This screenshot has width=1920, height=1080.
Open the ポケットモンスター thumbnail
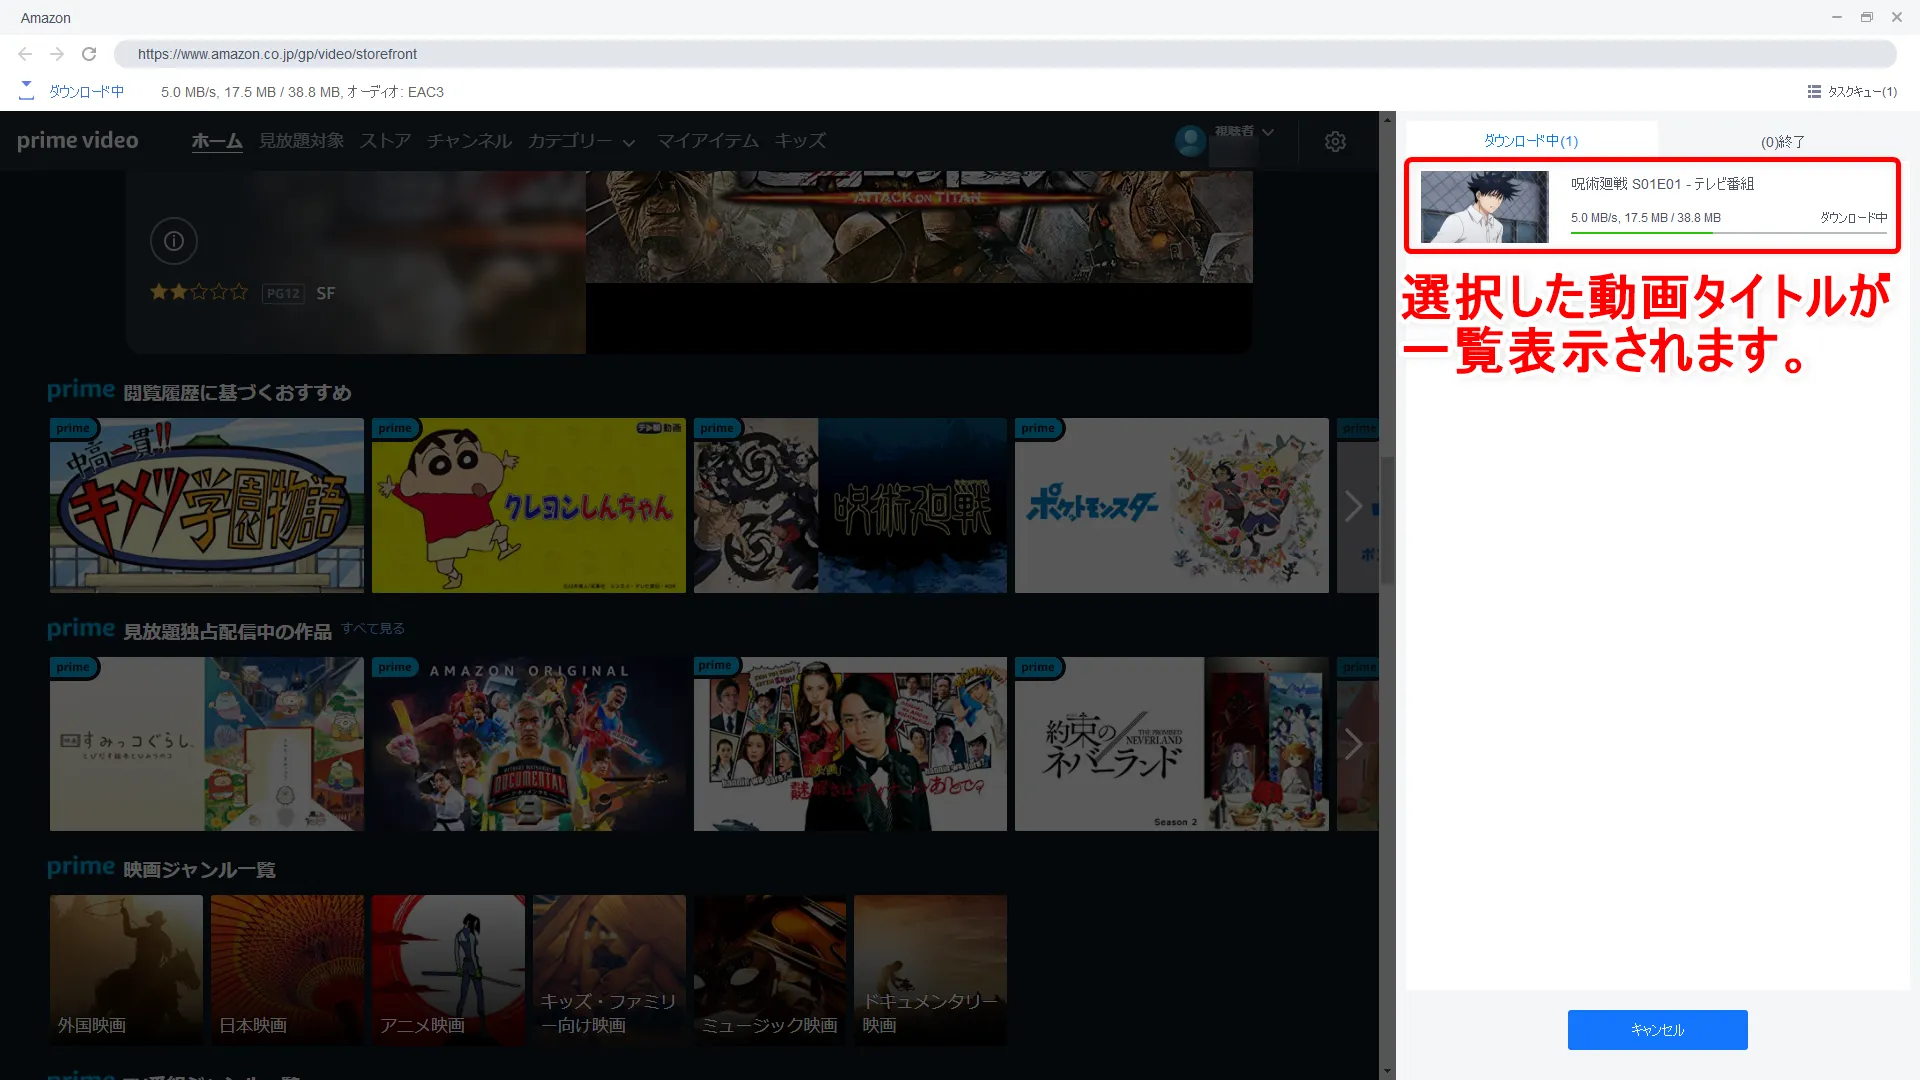(1172, 505)
